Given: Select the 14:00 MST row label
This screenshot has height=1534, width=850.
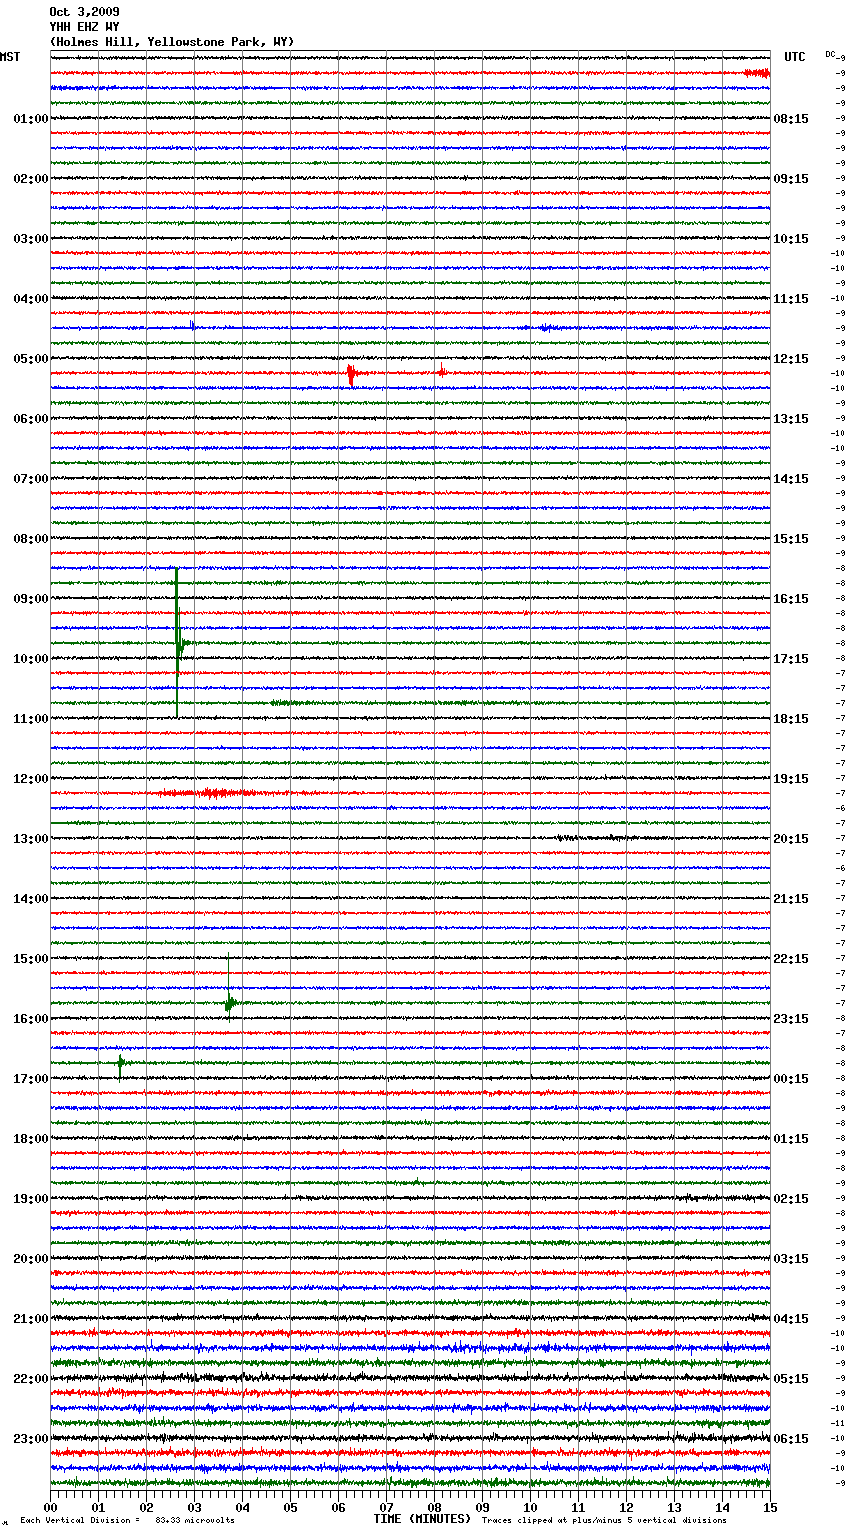Looking at the screenshot, I should 31,899.
